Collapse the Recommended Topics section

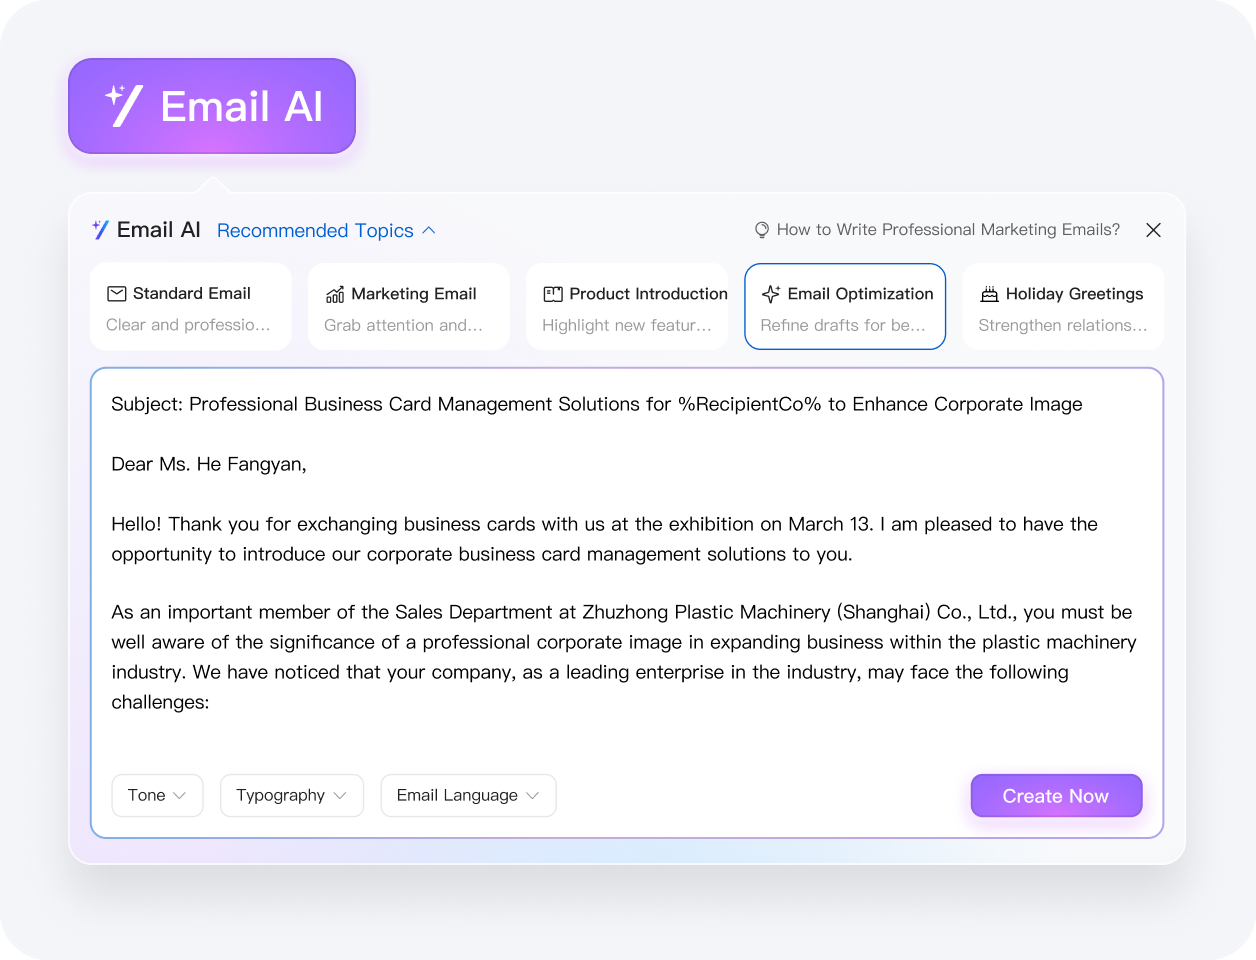pyautogui.click(x=326, y=230)
